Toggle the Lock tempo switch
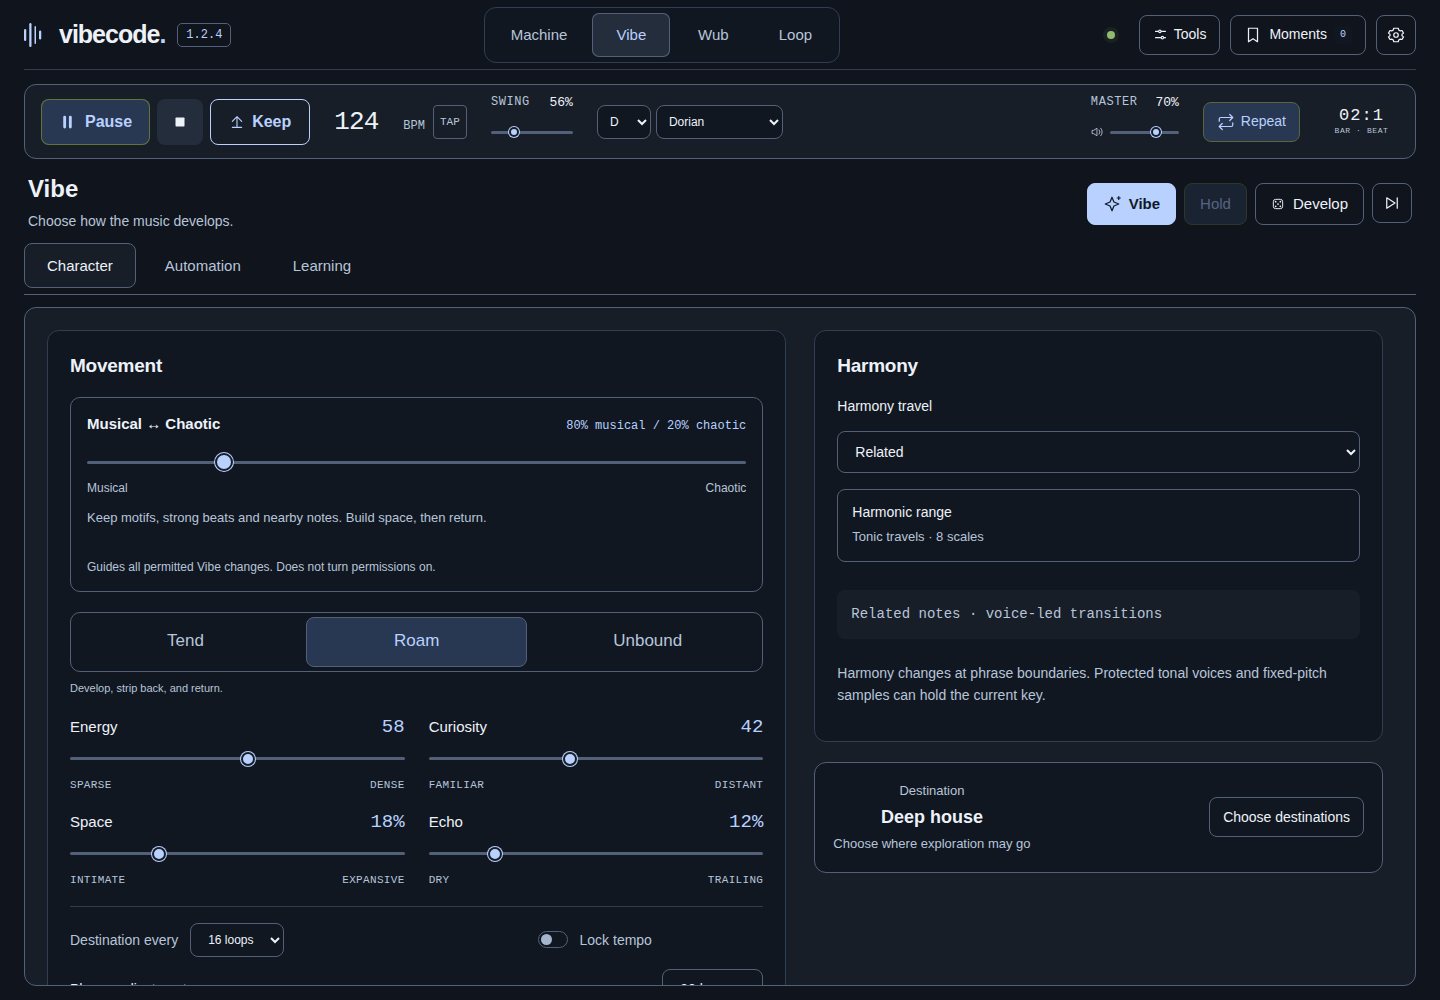 point(553,940)
